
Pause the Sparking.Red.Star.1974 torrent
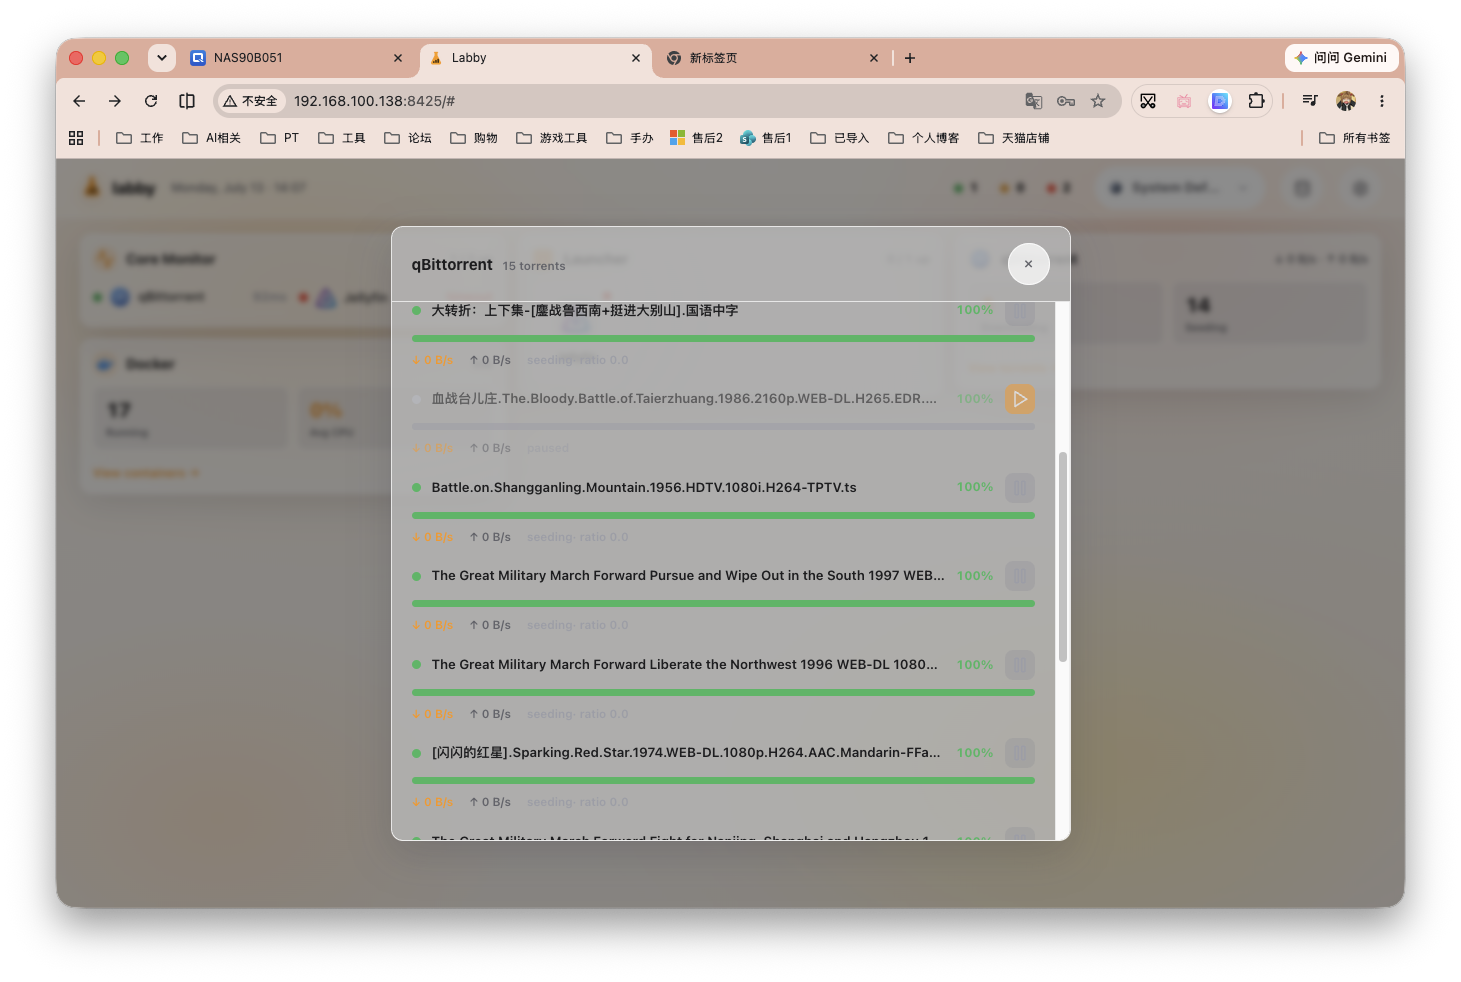pos(1020,753)
